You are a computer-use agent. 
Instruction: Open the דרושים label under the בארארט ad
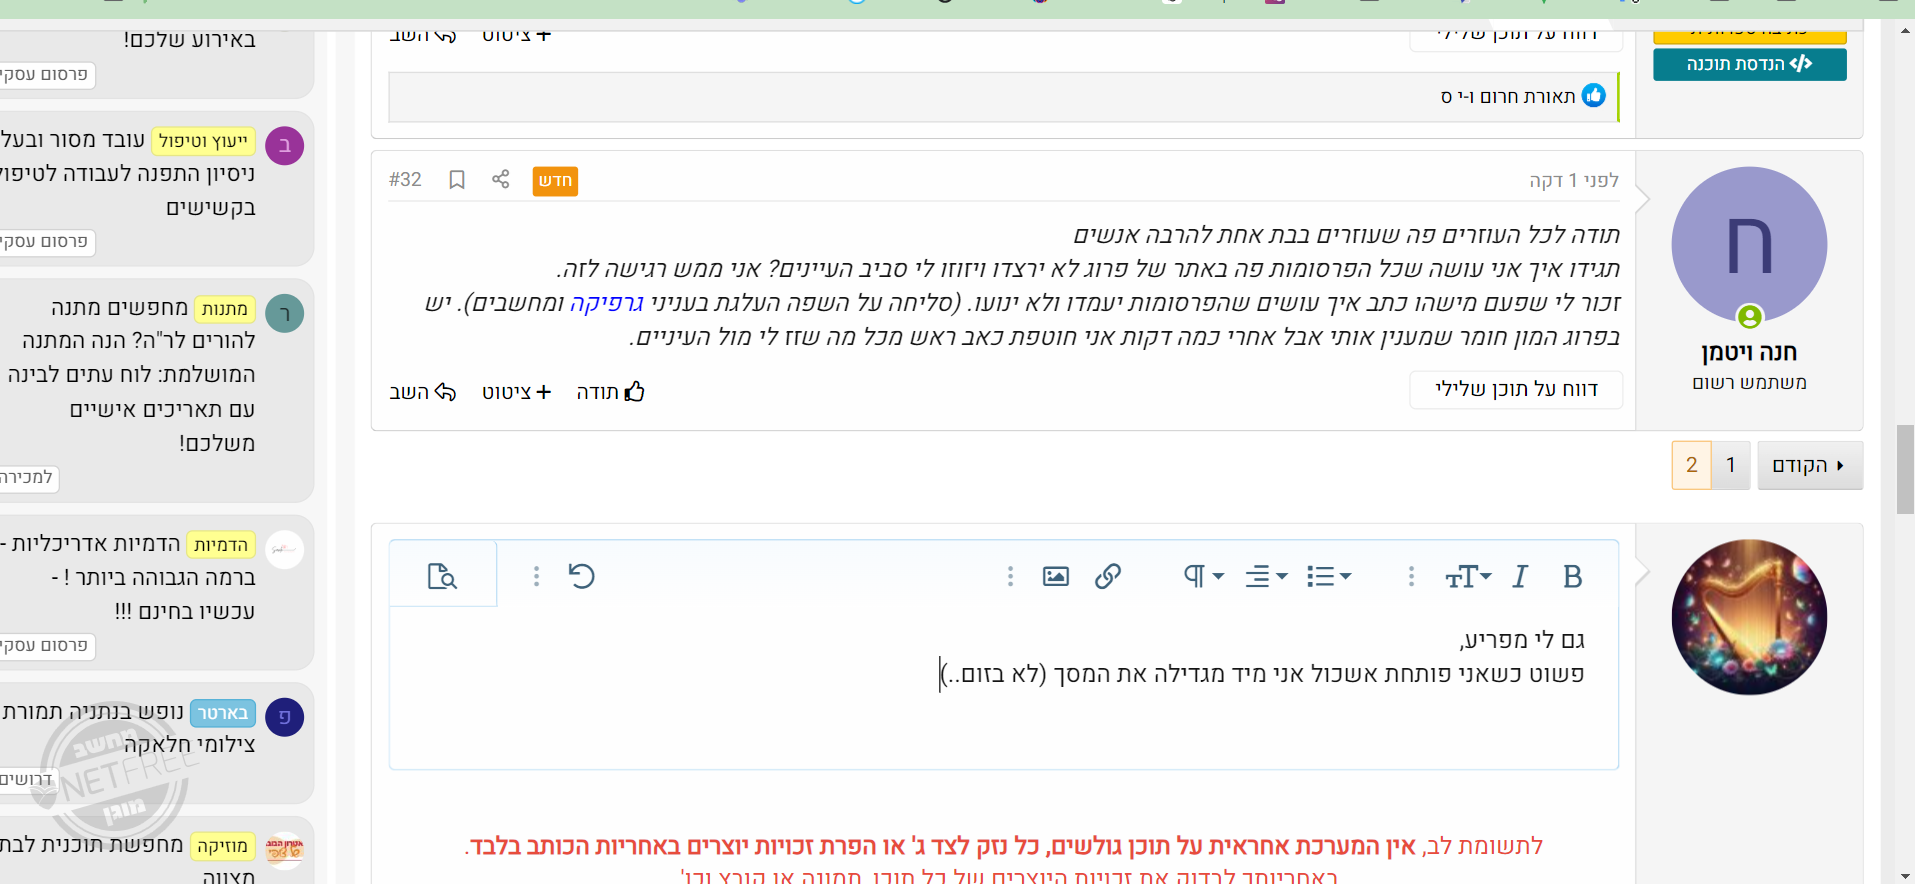pos(27,779)
